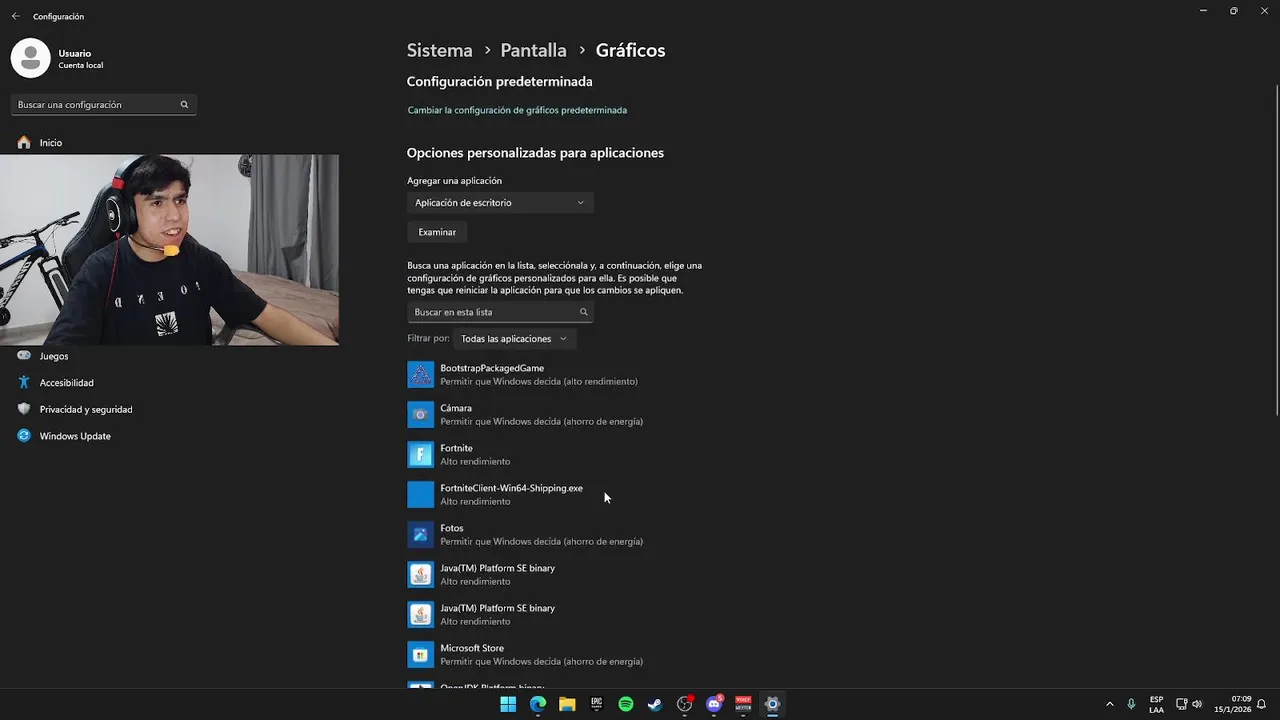Open Epic Games Launcher from taskbar
The height and width of the screenshot is (720, 1280).
596,704
